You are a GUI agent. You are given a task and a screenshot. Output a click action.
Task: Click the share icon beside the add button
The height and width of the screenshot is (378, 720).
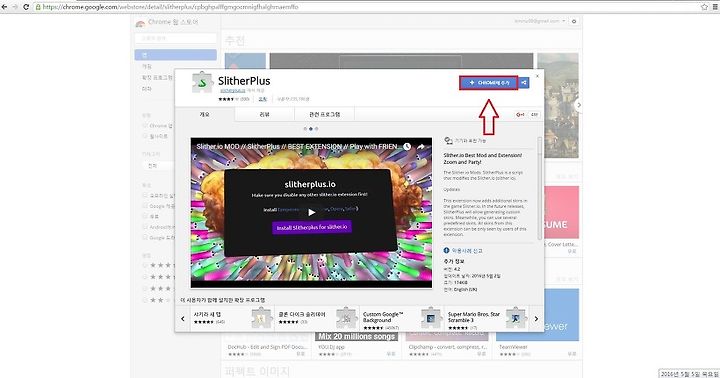pyautogui.click(x=523, y=83)
